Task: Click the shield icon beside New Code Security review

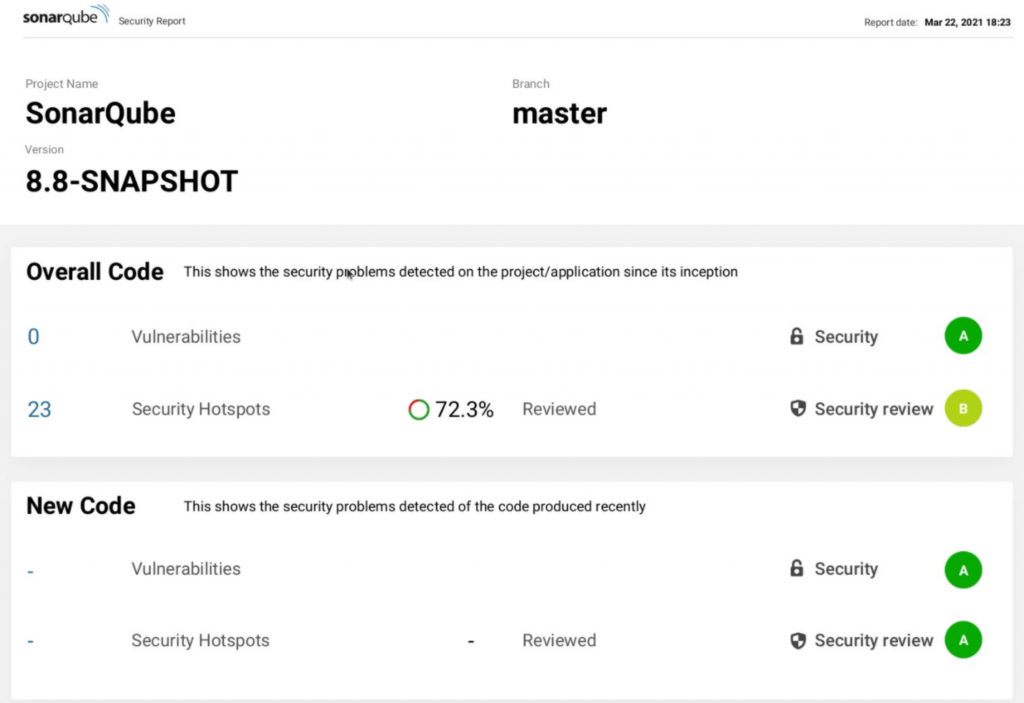Action: [x=797, y=640]
